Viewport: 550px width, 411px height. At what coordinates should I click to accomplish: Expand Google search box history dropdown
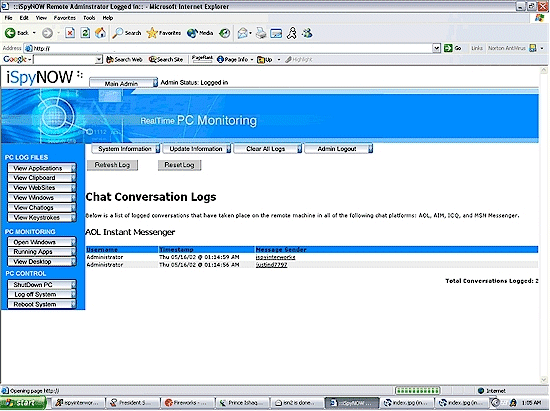click(99, 60)
